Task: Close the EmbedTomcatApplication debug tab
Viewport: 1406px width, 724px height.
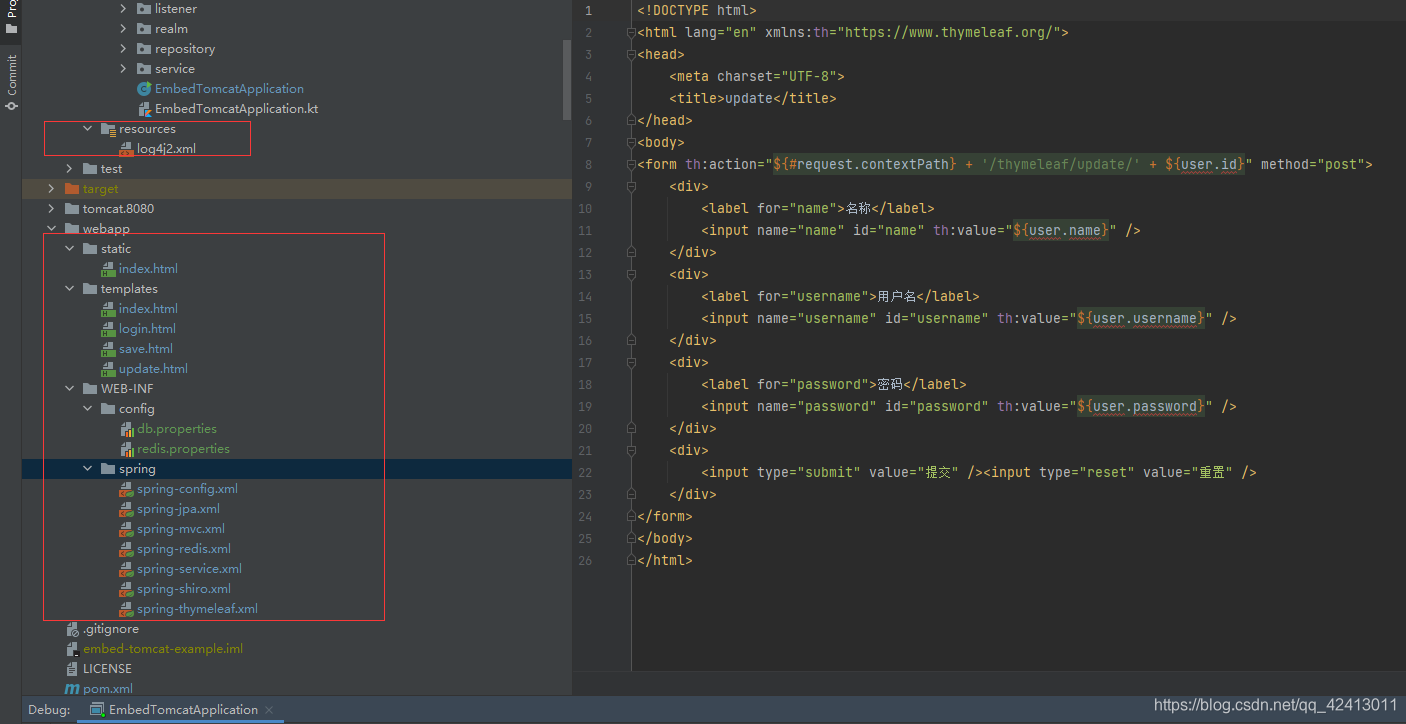Action: click(x=270, y=710)
